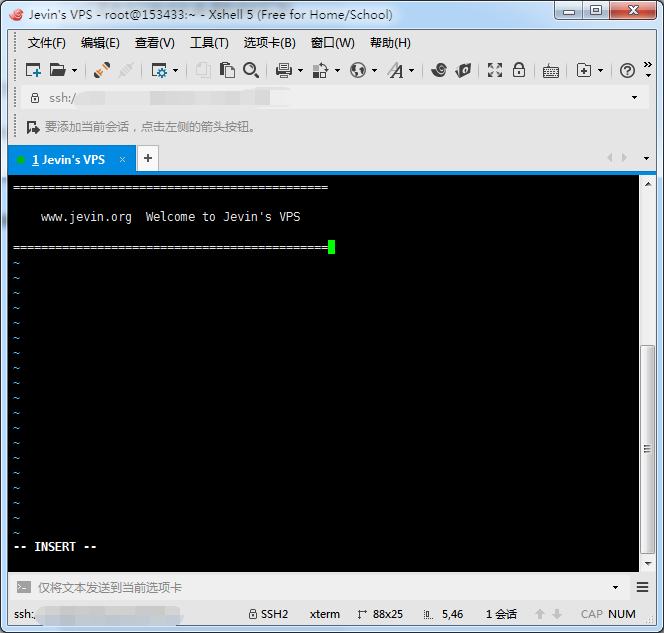Click the globe encoding icon
664x633 pixels.
(x=358, y=70)
